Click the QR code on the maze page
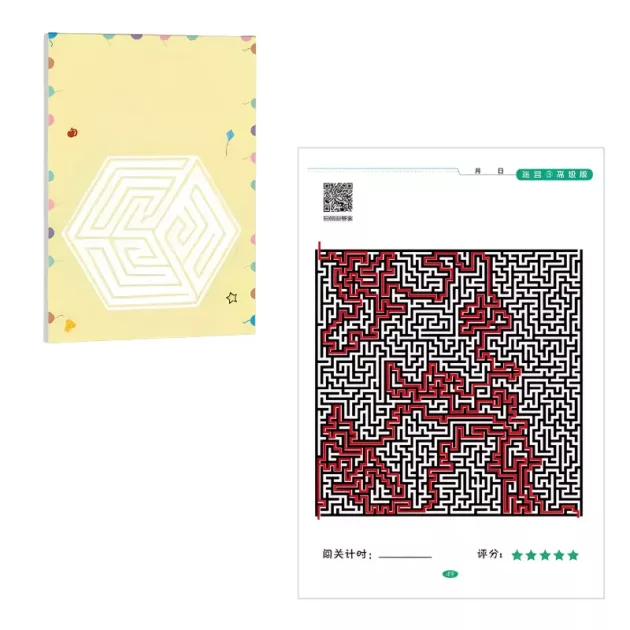630x630 pixels. [x=338, y=197]
